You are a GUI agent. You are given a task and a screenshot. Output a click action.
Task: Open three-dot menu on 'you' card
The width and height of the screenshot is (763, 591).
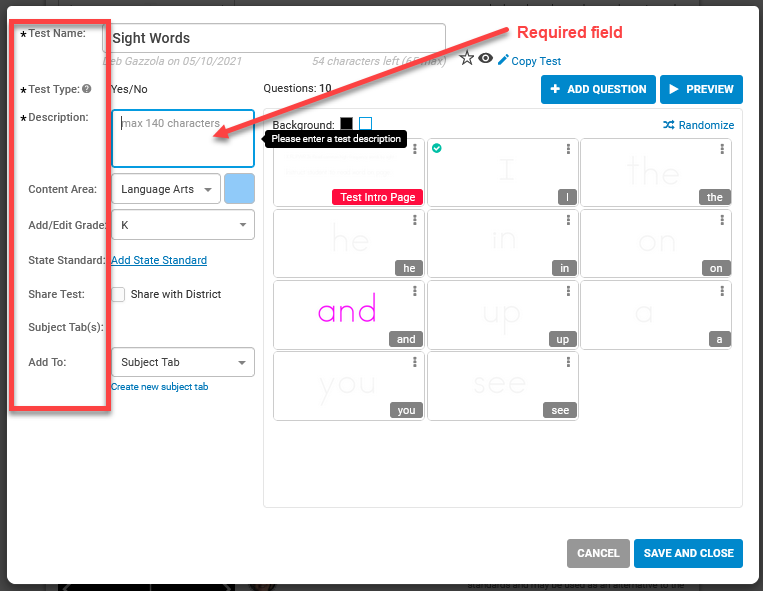tap(414, 362)
